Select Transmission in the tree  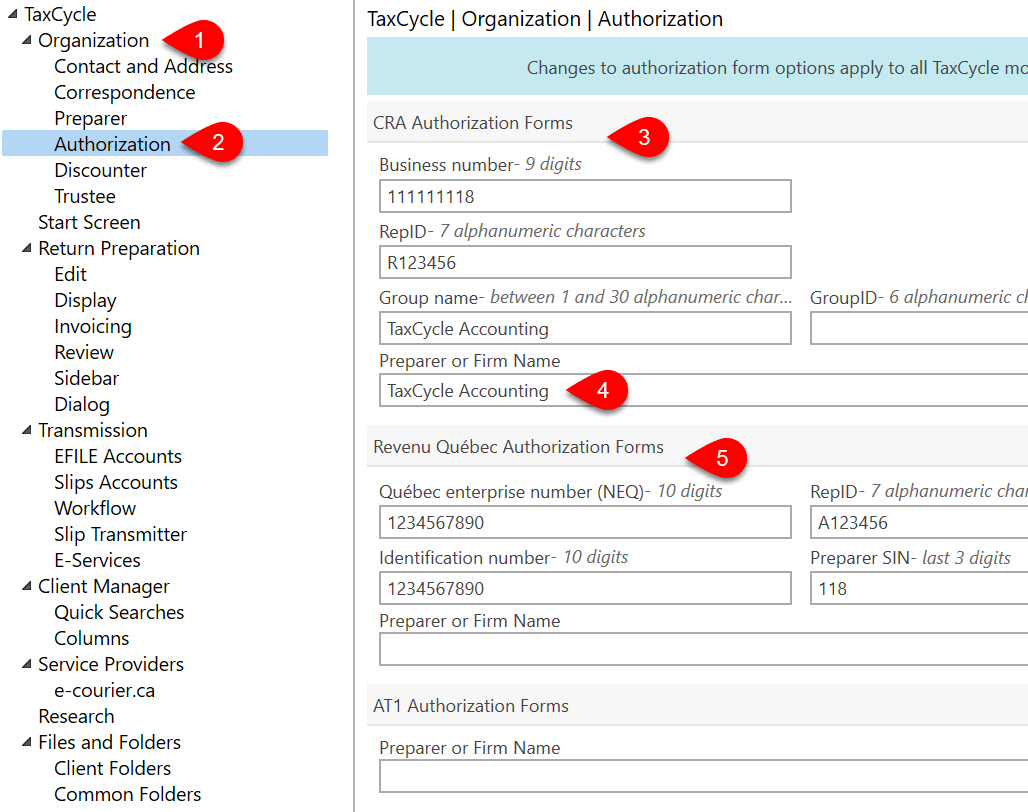[92, 430]
